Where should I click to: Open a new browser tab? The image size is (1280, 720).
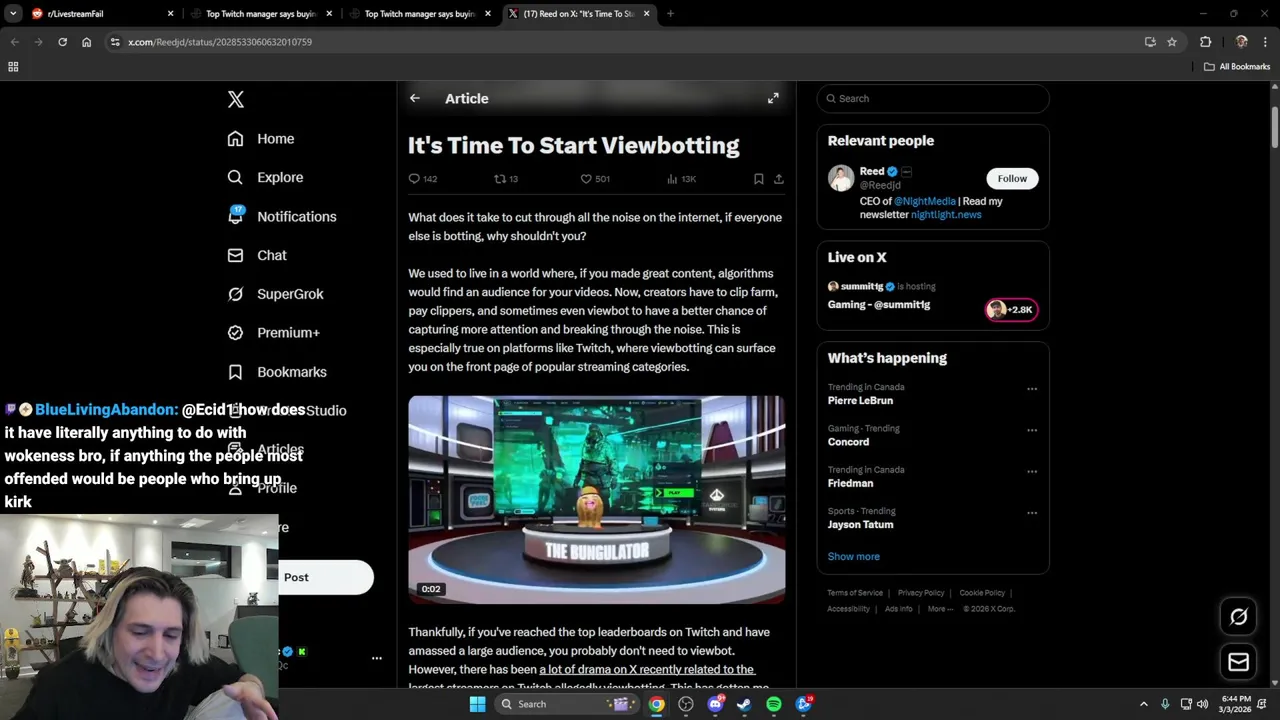(670, 14)
